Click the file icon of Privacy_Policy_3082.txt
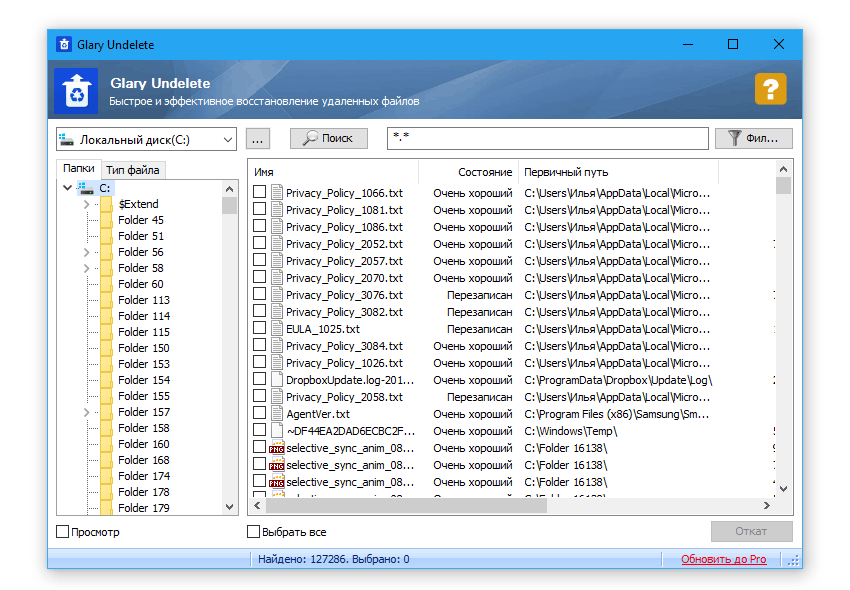The width and height of the screenshot is (850, 590). tap(277, 312)
